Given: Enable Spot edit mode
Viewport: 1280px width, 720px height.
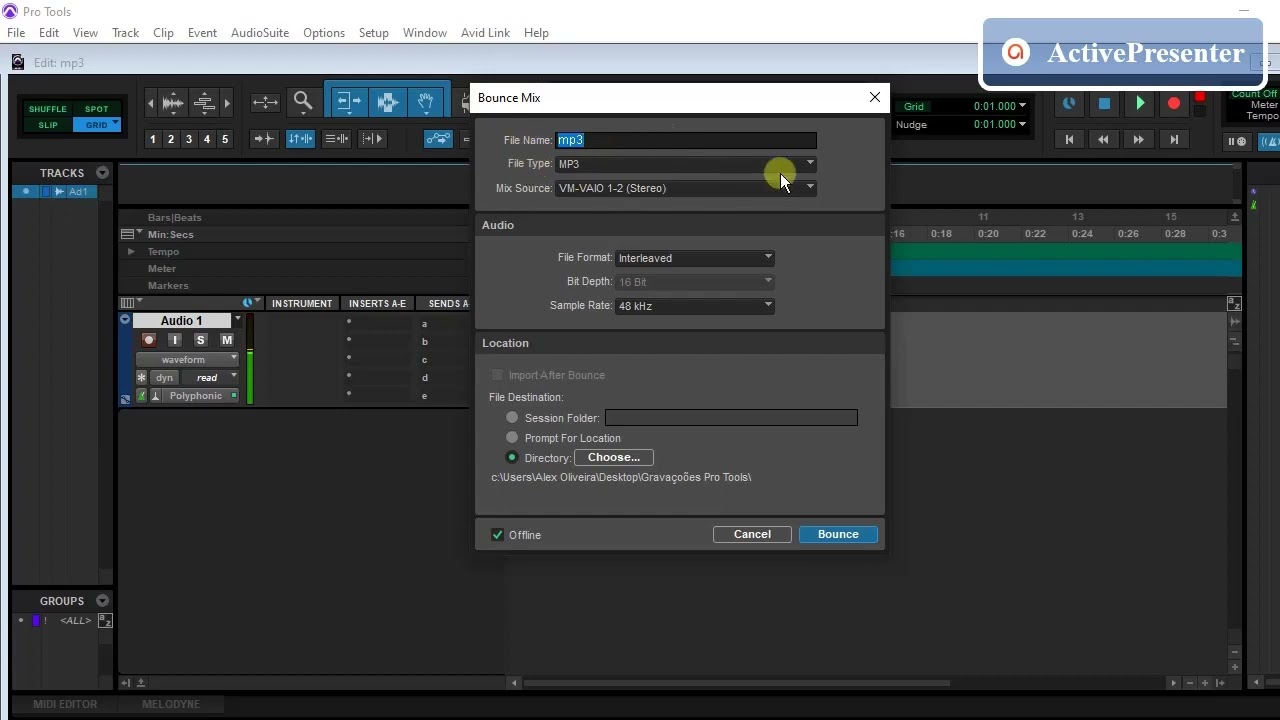Looking at the screenshot, I should tap(96, 109).
